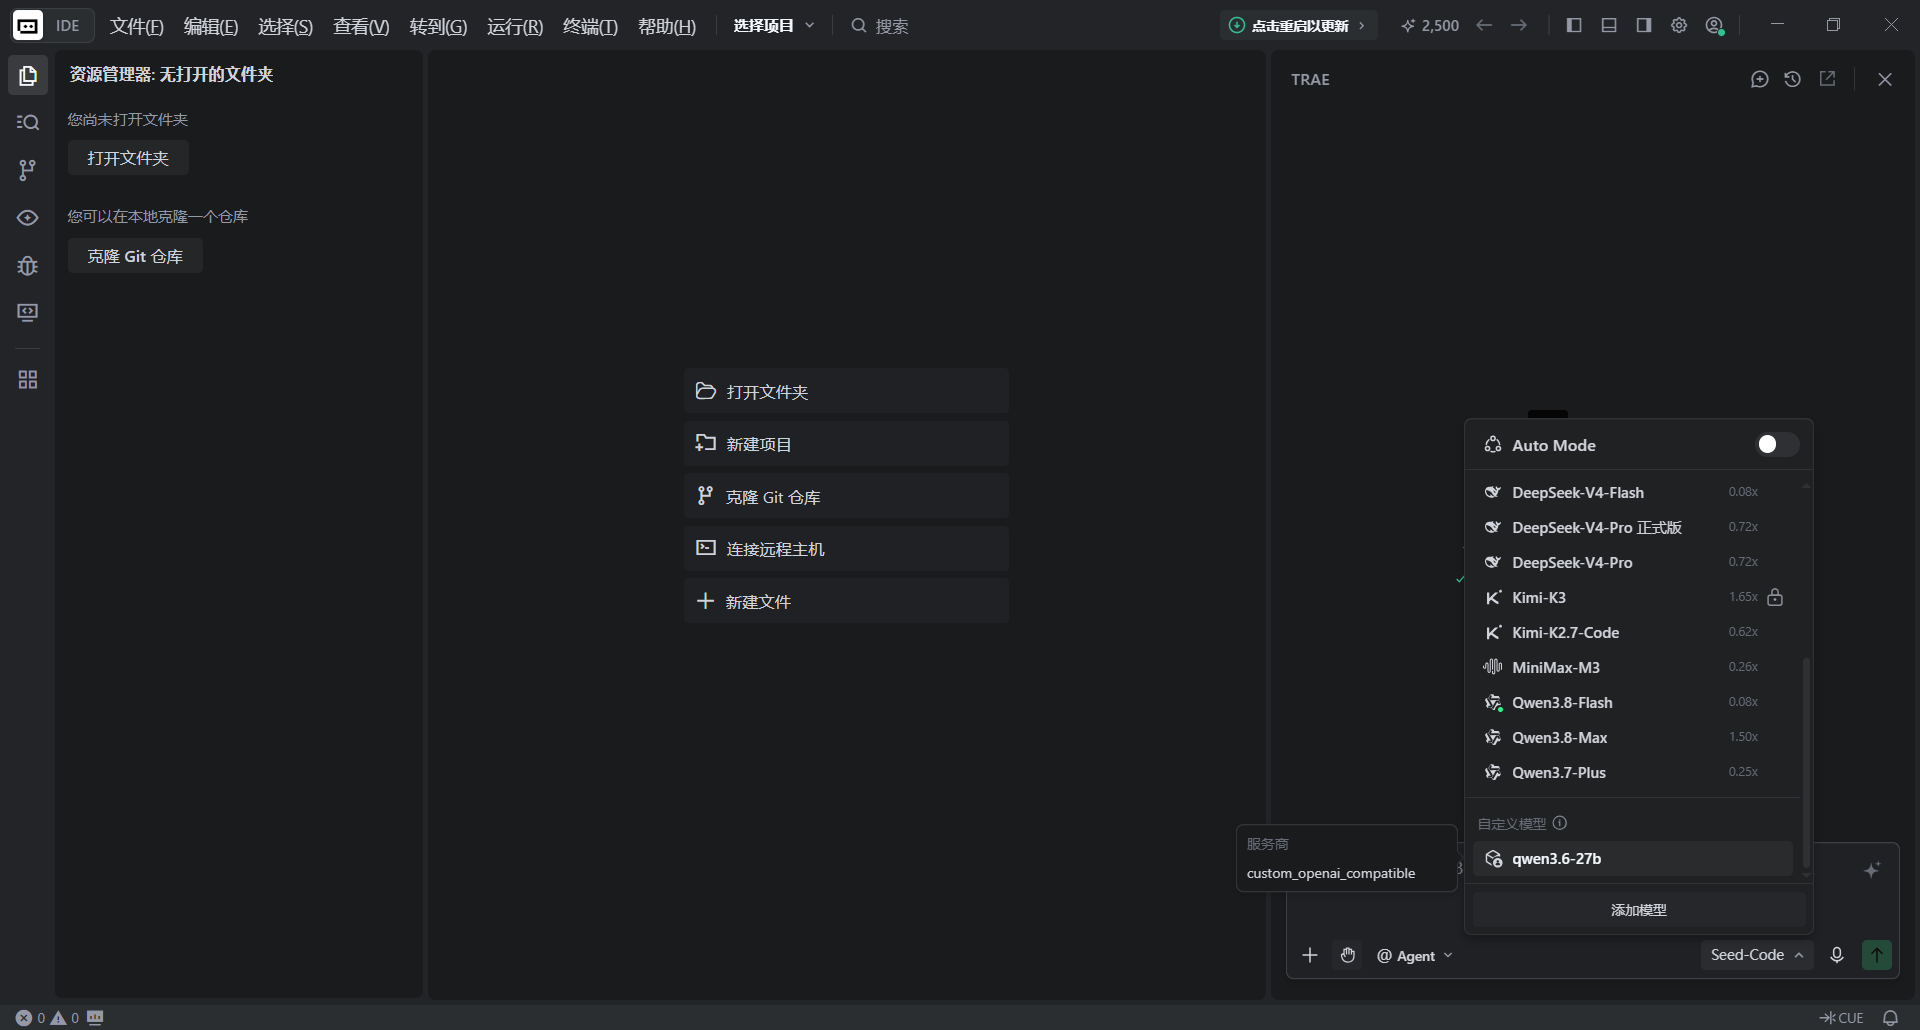The image size is (1920, 1030).
Task: Open the Search sidebar icon
Action: (27, 122)
